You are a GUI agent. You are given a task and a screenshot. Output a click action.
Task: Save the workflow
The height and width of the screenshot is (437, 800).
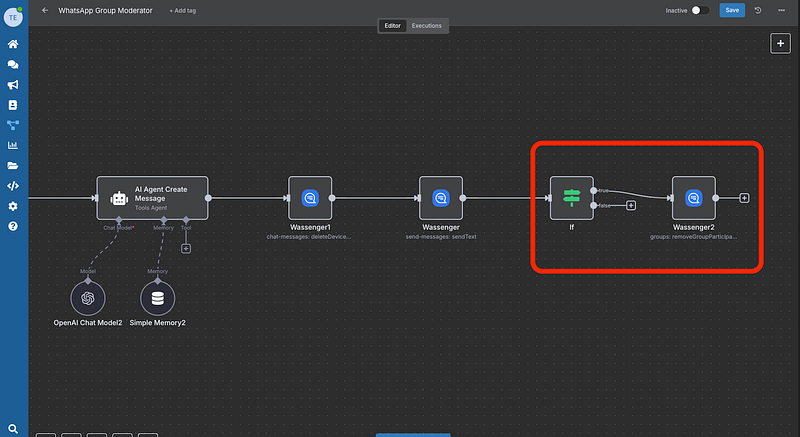pos(732,10)
